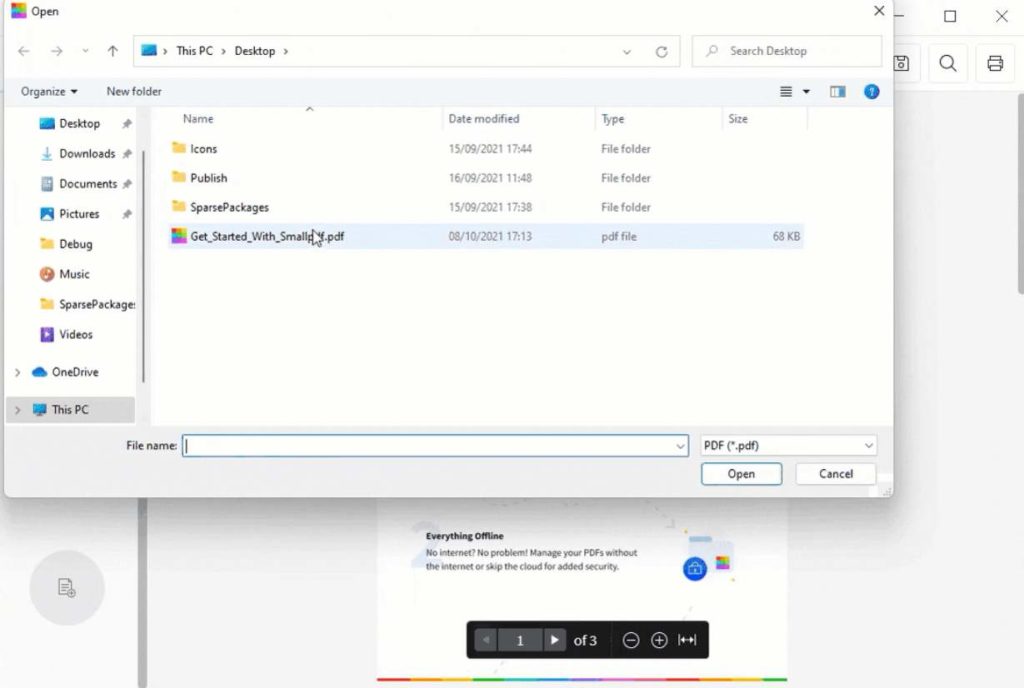Image resolution: width=1024 pixels, height=688 pixels.
Task: Click the add document round button
Action: tap(67, 587)
